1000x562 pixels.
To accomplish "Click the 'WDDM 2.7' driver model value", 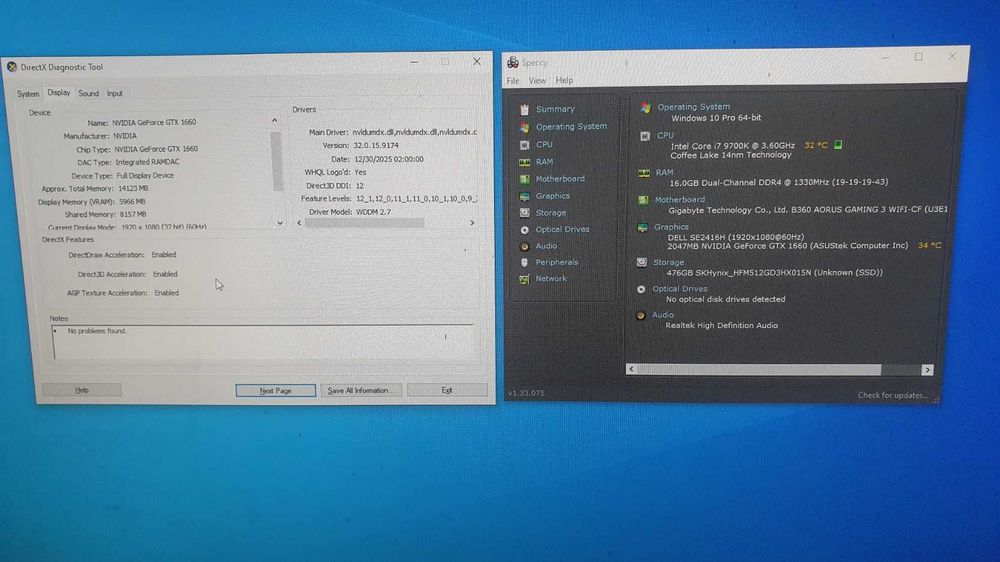I will pos(373,212).
